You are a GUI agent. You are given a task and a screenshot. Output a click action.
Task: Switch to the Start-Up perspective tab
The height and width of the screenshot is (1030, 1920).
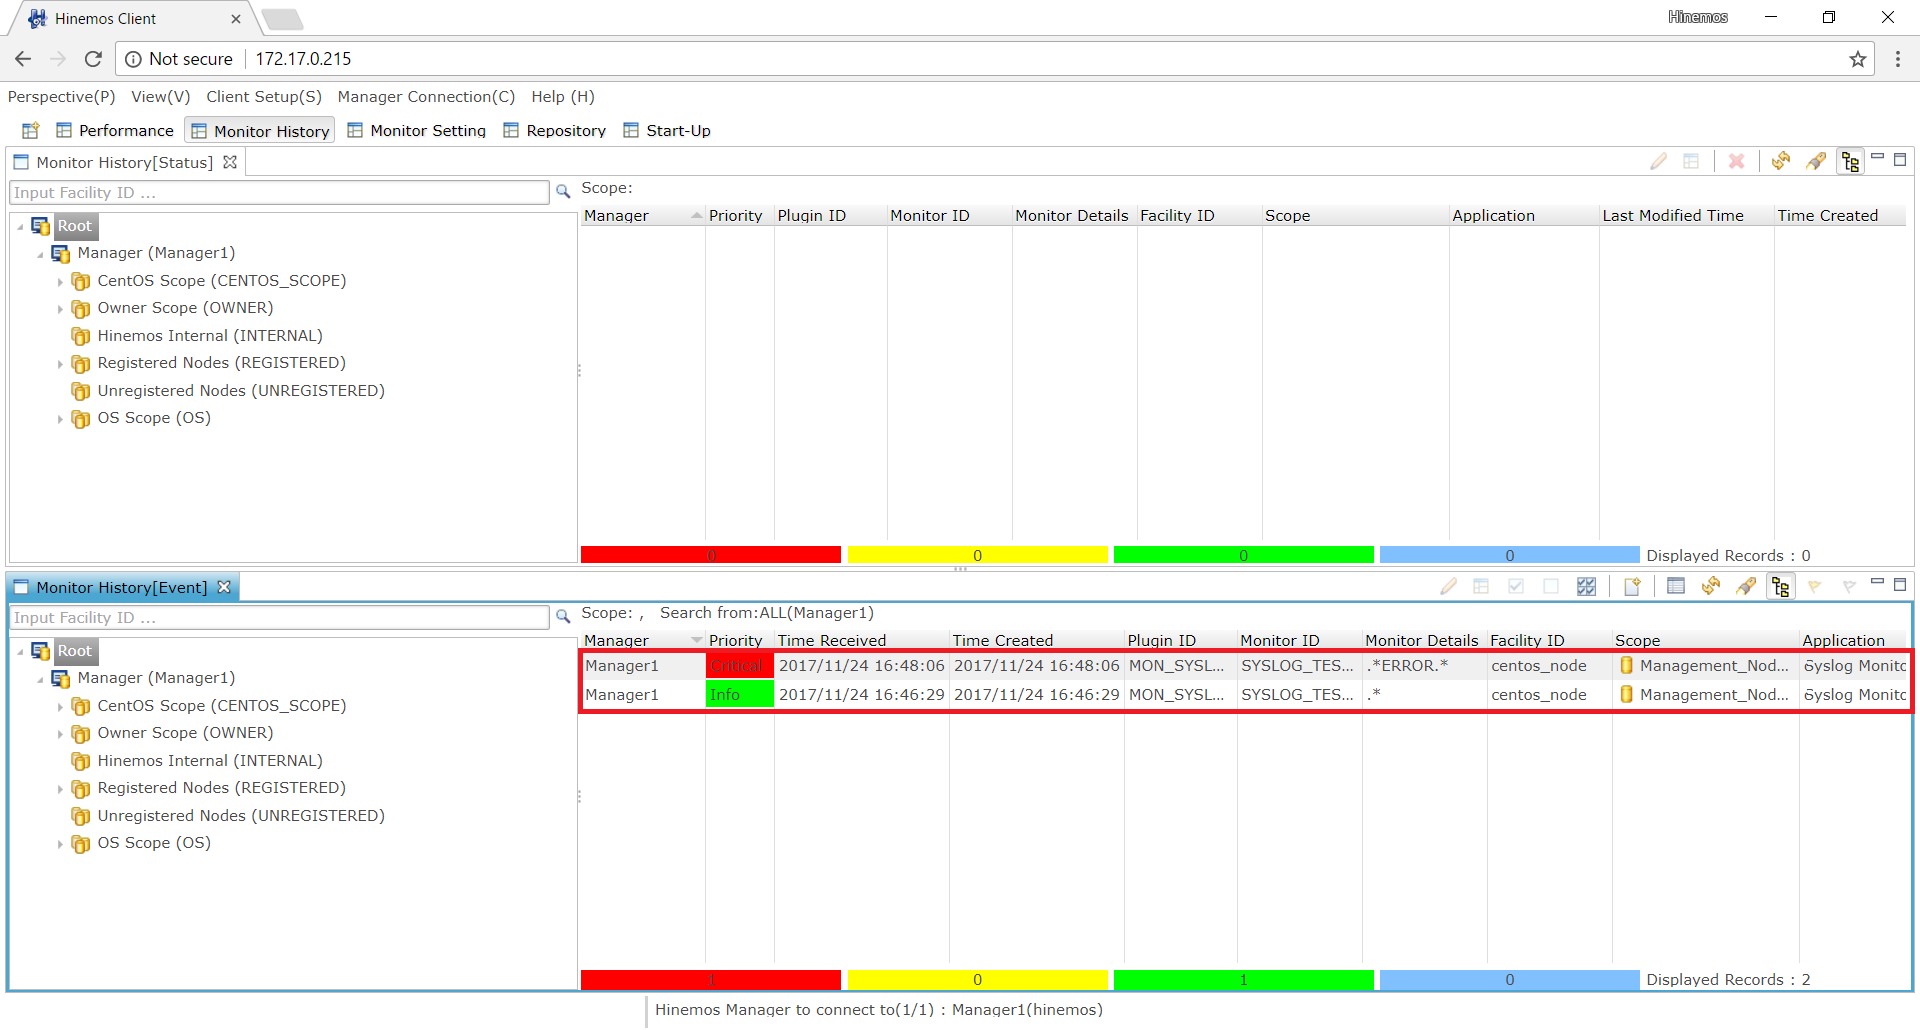point(667,131)
